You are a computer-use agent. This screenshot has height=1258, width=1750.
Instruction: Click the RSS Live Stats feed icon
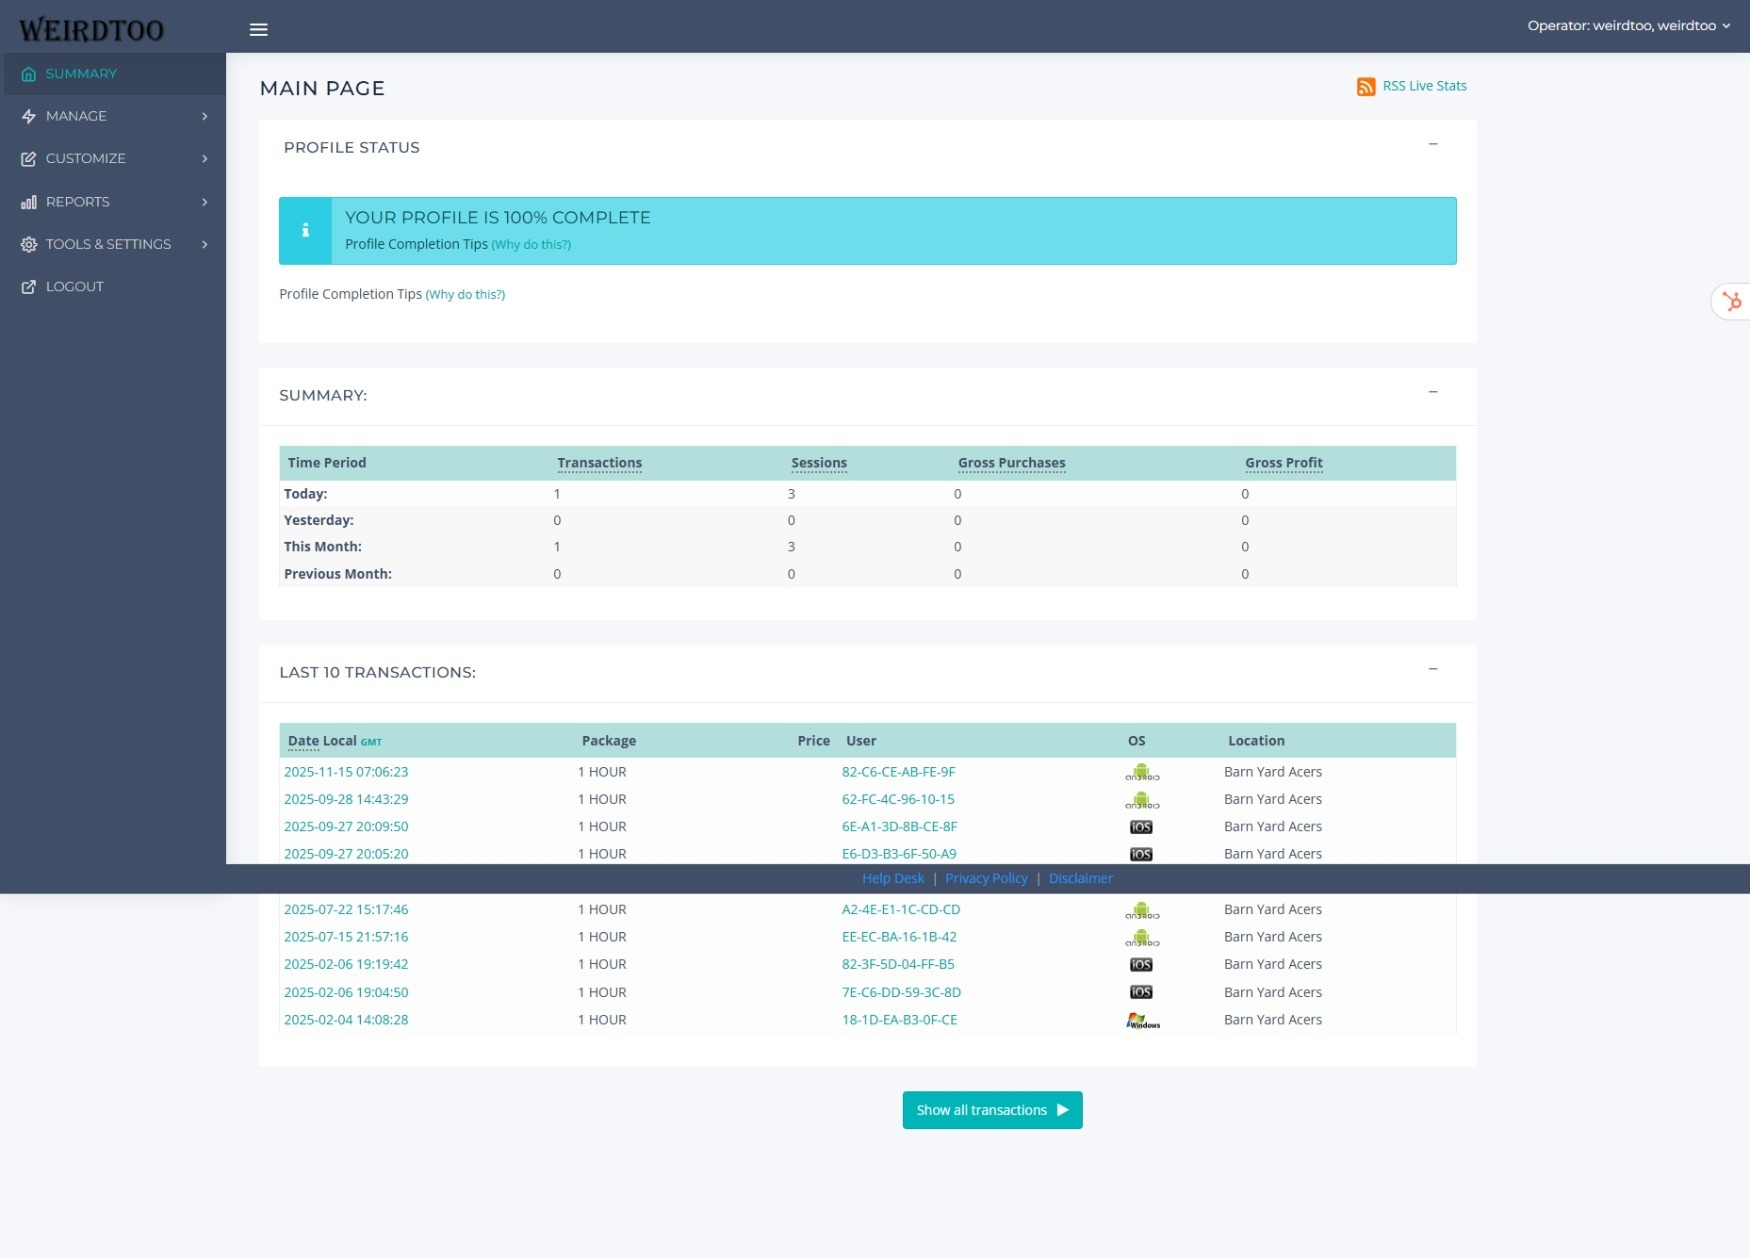pos(1366,86)
